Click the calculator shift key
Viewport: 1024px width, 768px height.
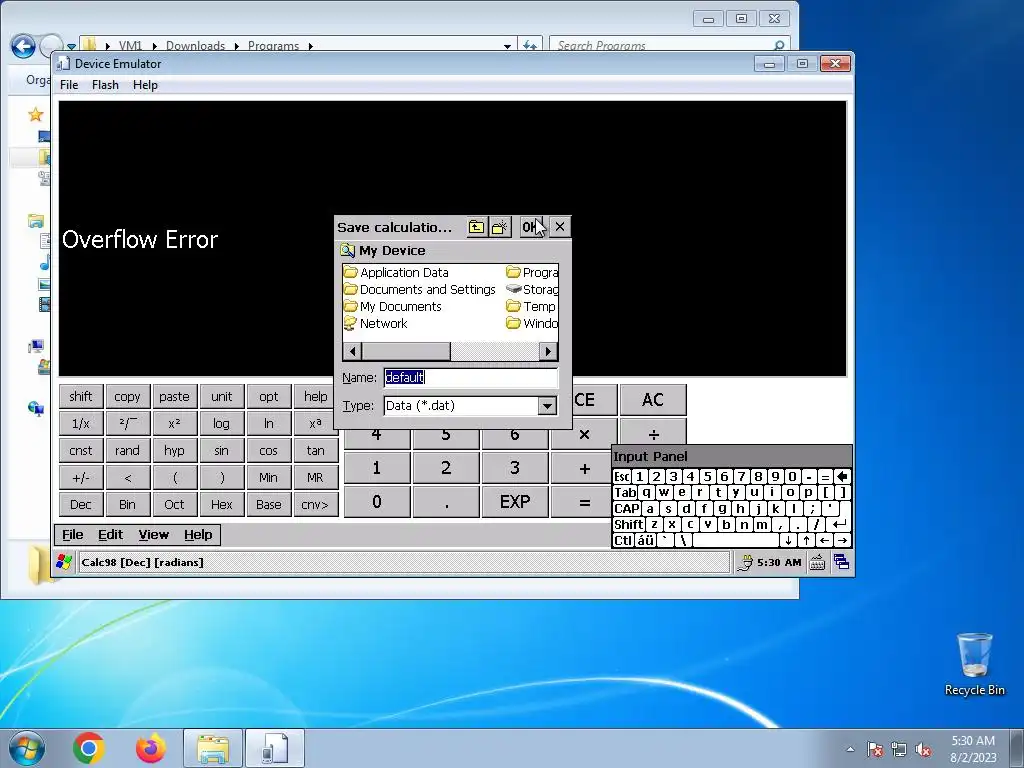(80, 396)
